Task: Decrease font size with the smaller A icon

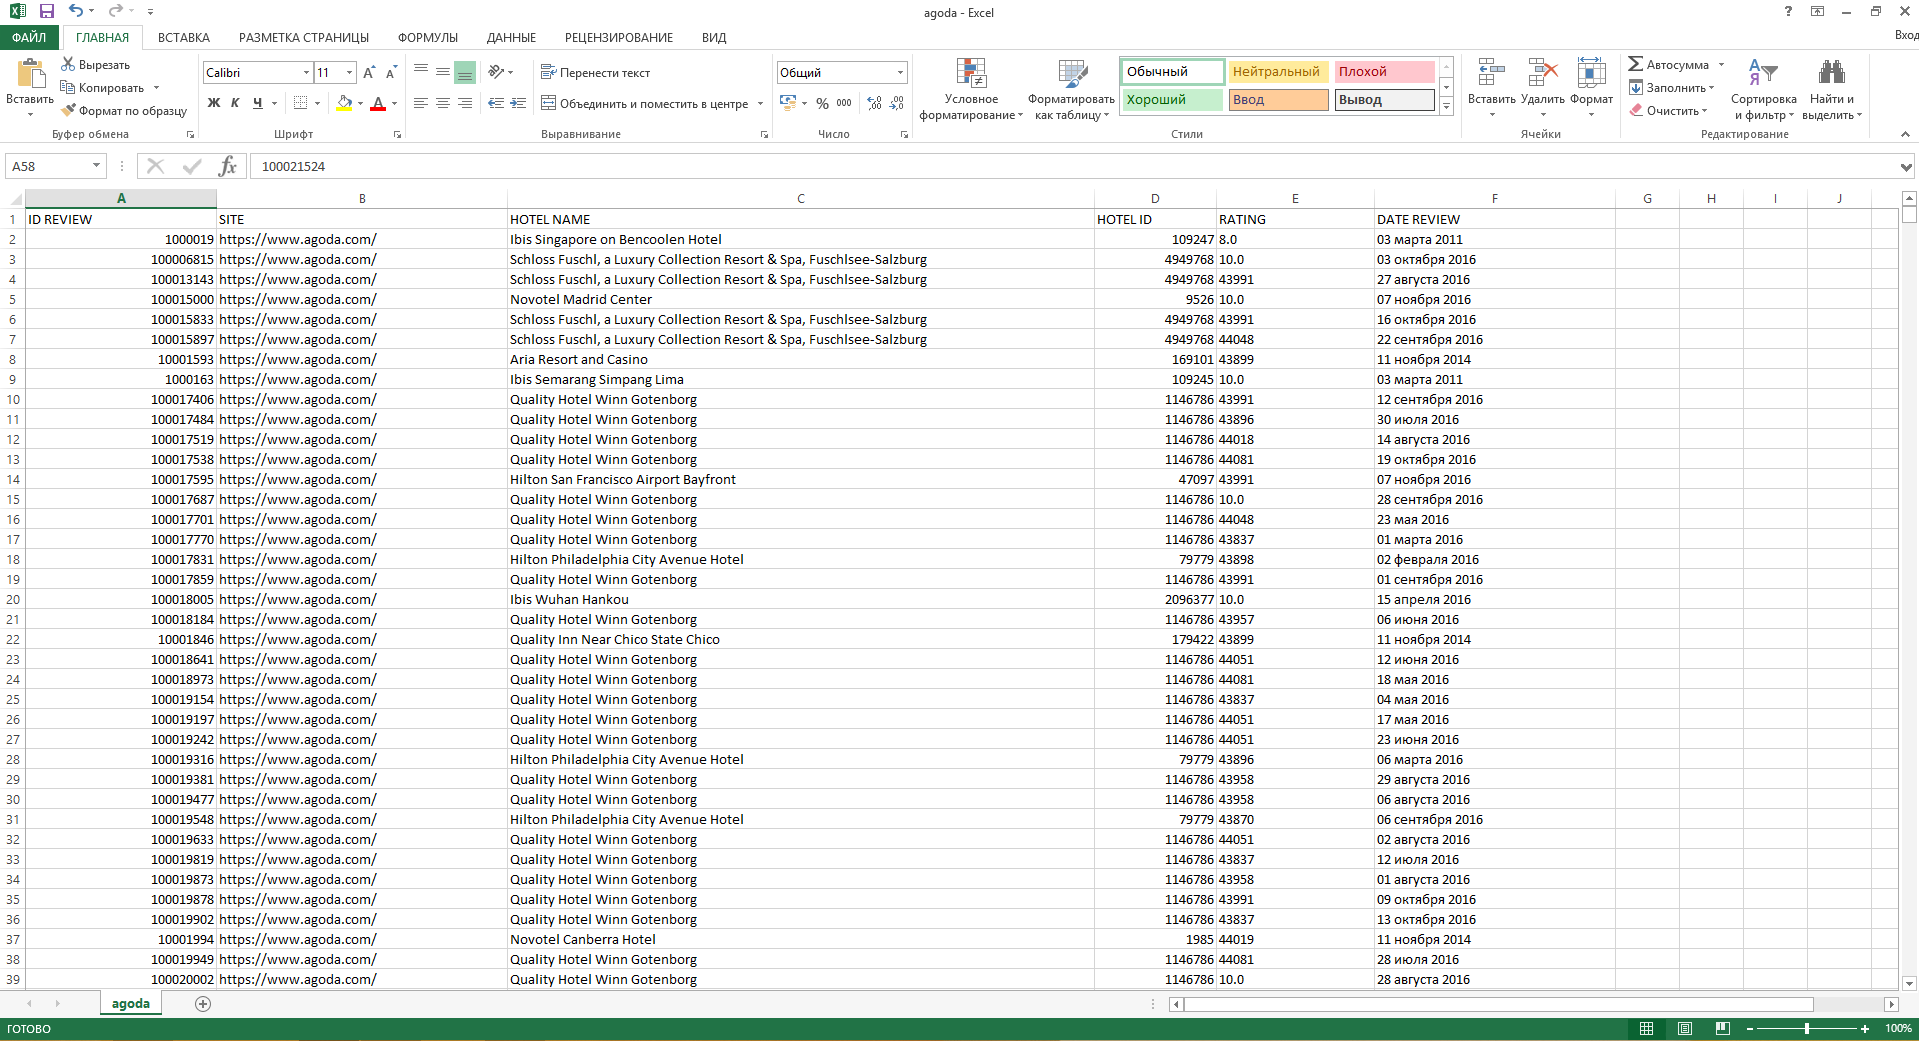Action: [x=391, y=72]
